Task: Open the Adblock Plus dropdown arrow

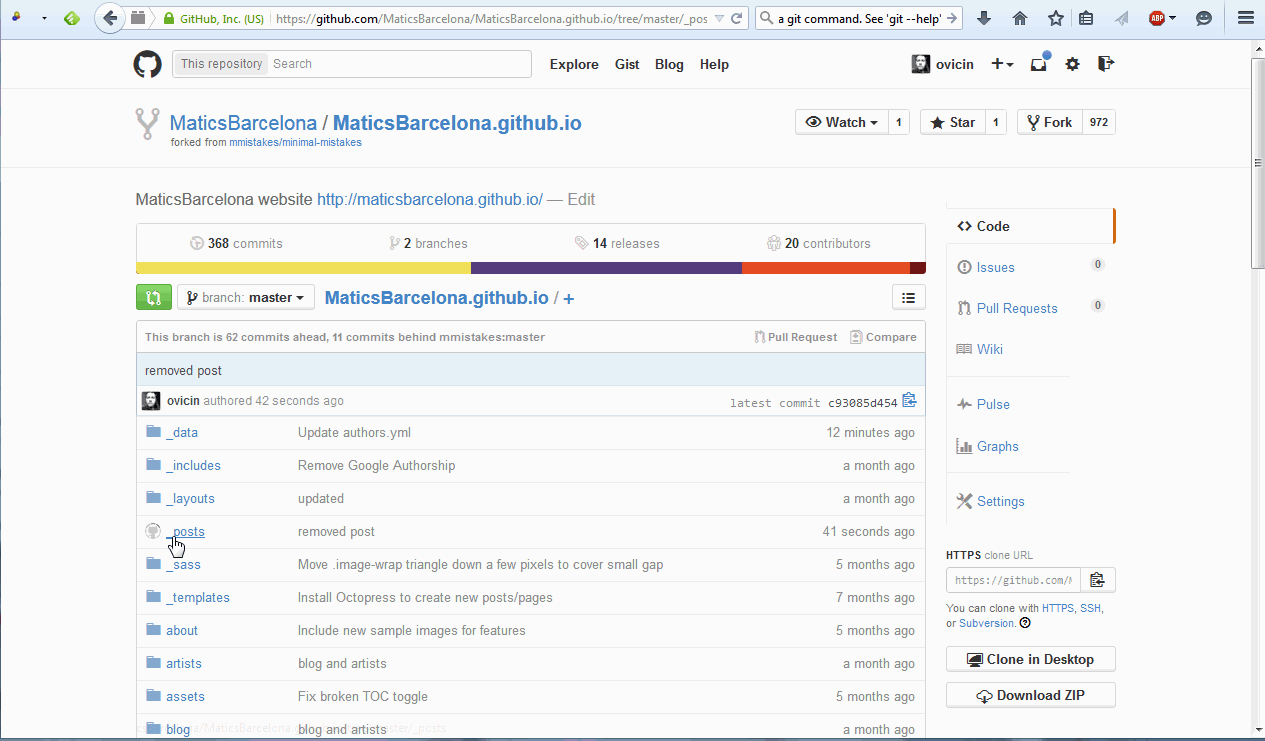Action: click(x=1173, y=18)
